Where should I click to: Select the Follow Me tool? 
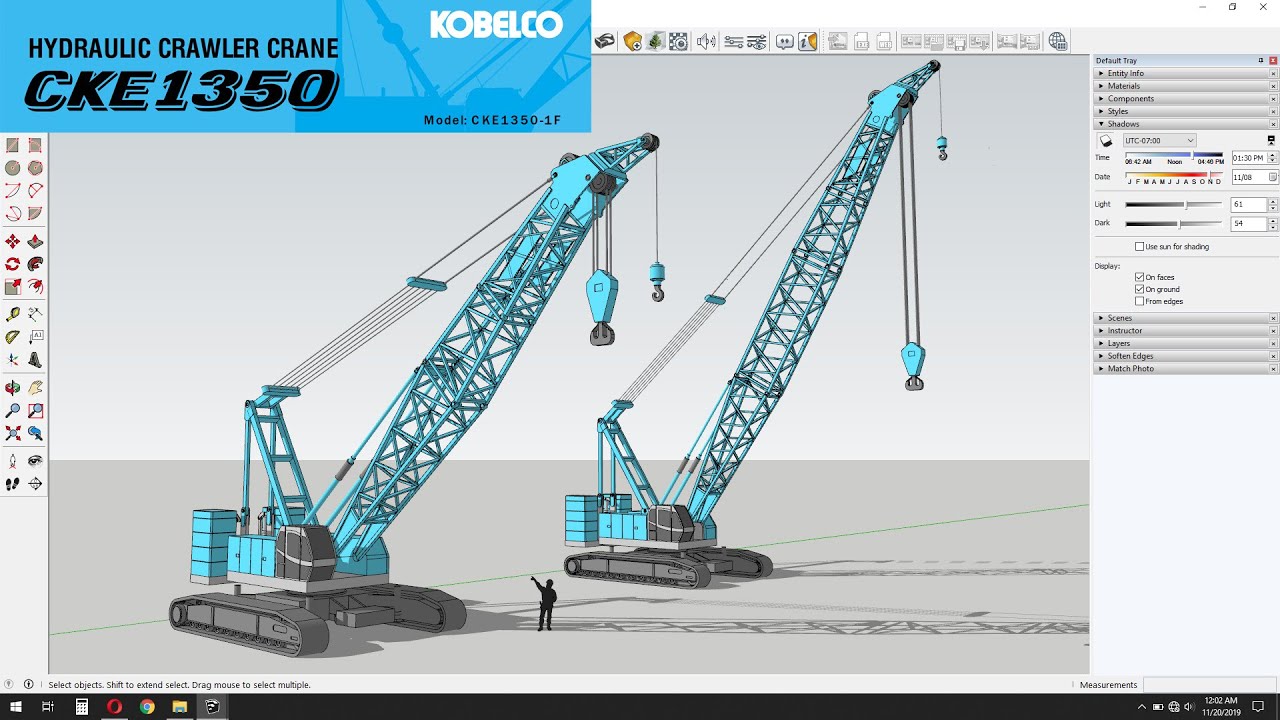[35, 264]
